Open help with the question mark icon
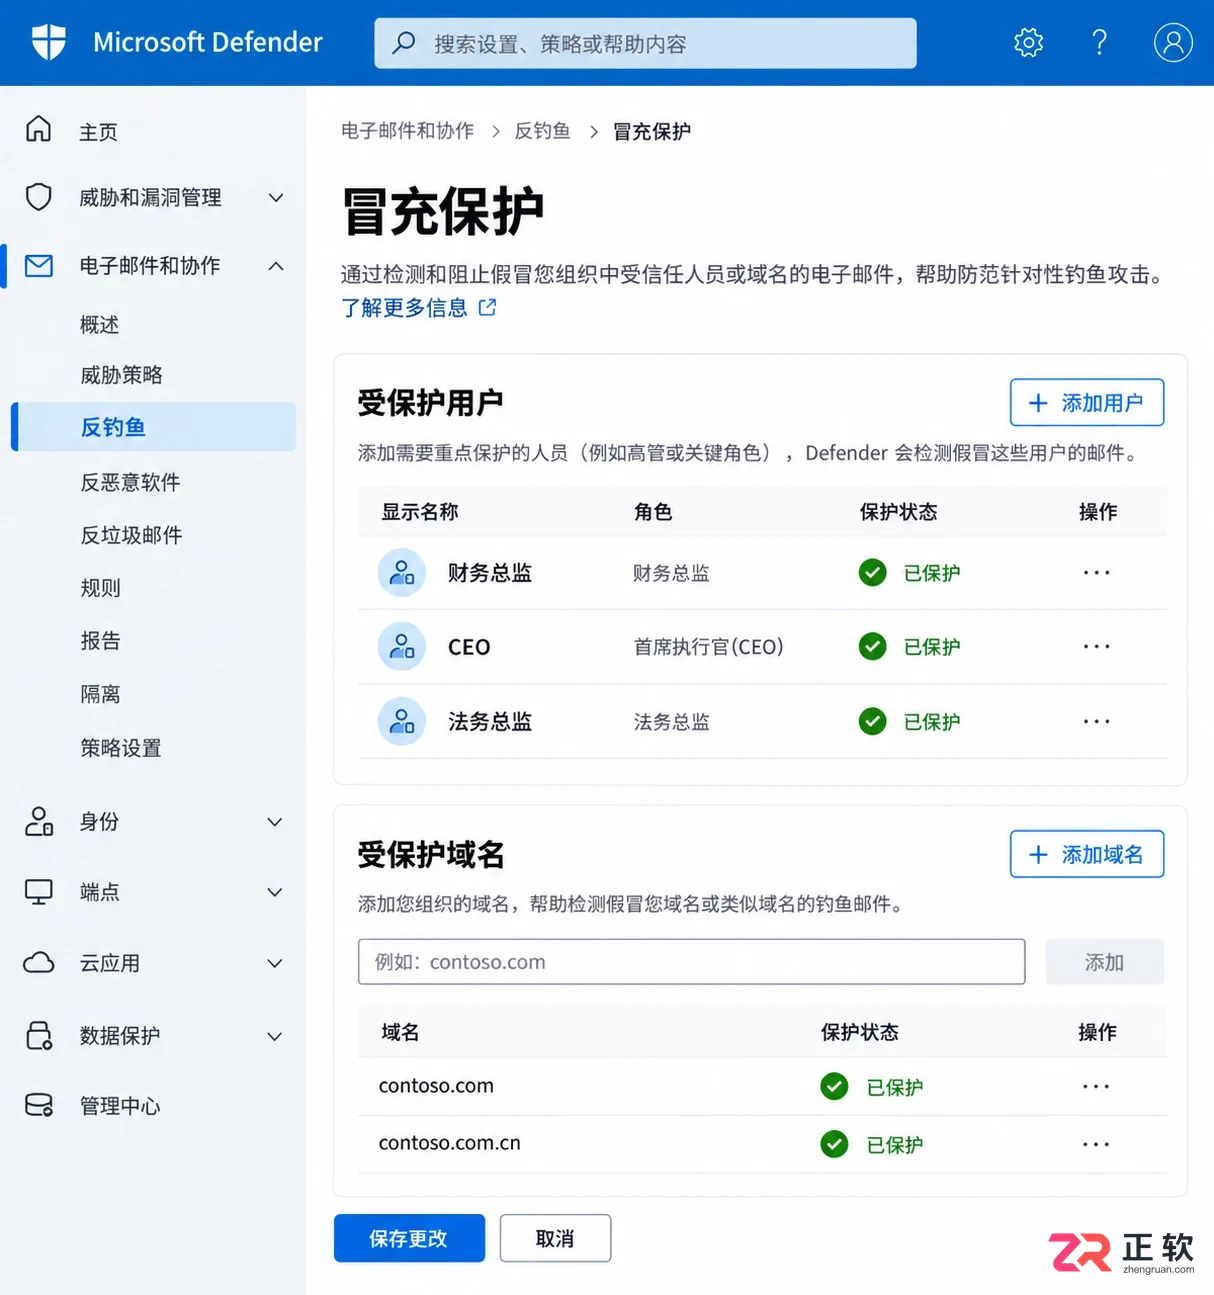The width and height of the screenshot is (1214, 1295). click(x=1099, y=42)
